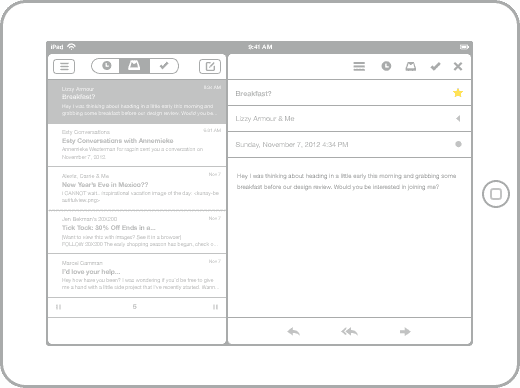Open the Lizzy Armour Breakfast? email
This screenshot has width=520, height=388.
(137, 102)
